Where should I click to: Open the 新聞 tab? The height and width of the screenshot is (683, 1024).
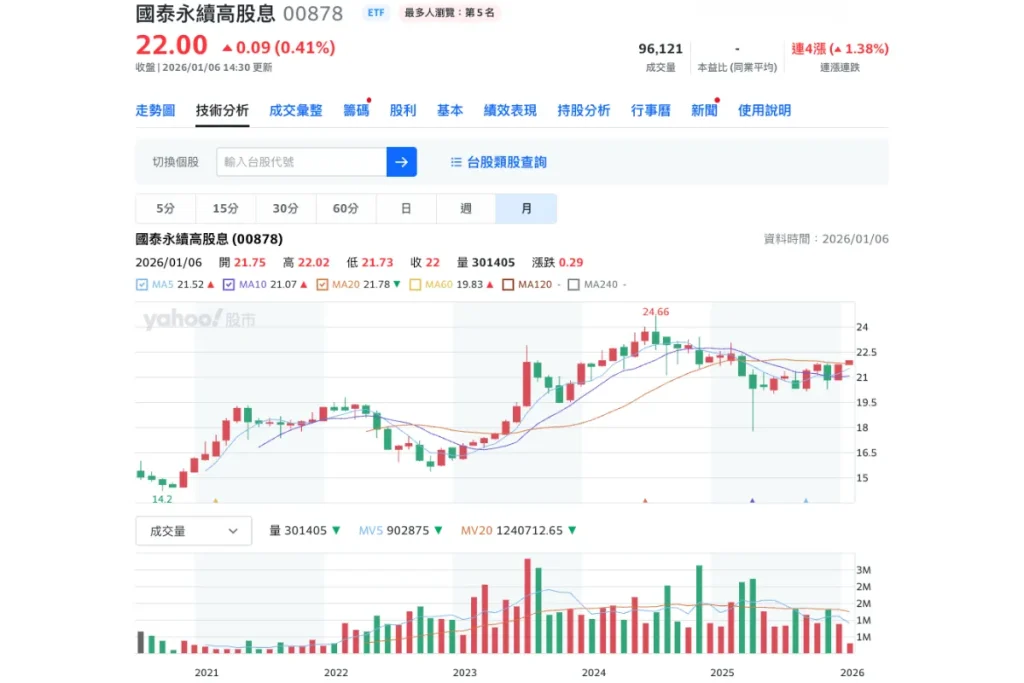point(704,110)
